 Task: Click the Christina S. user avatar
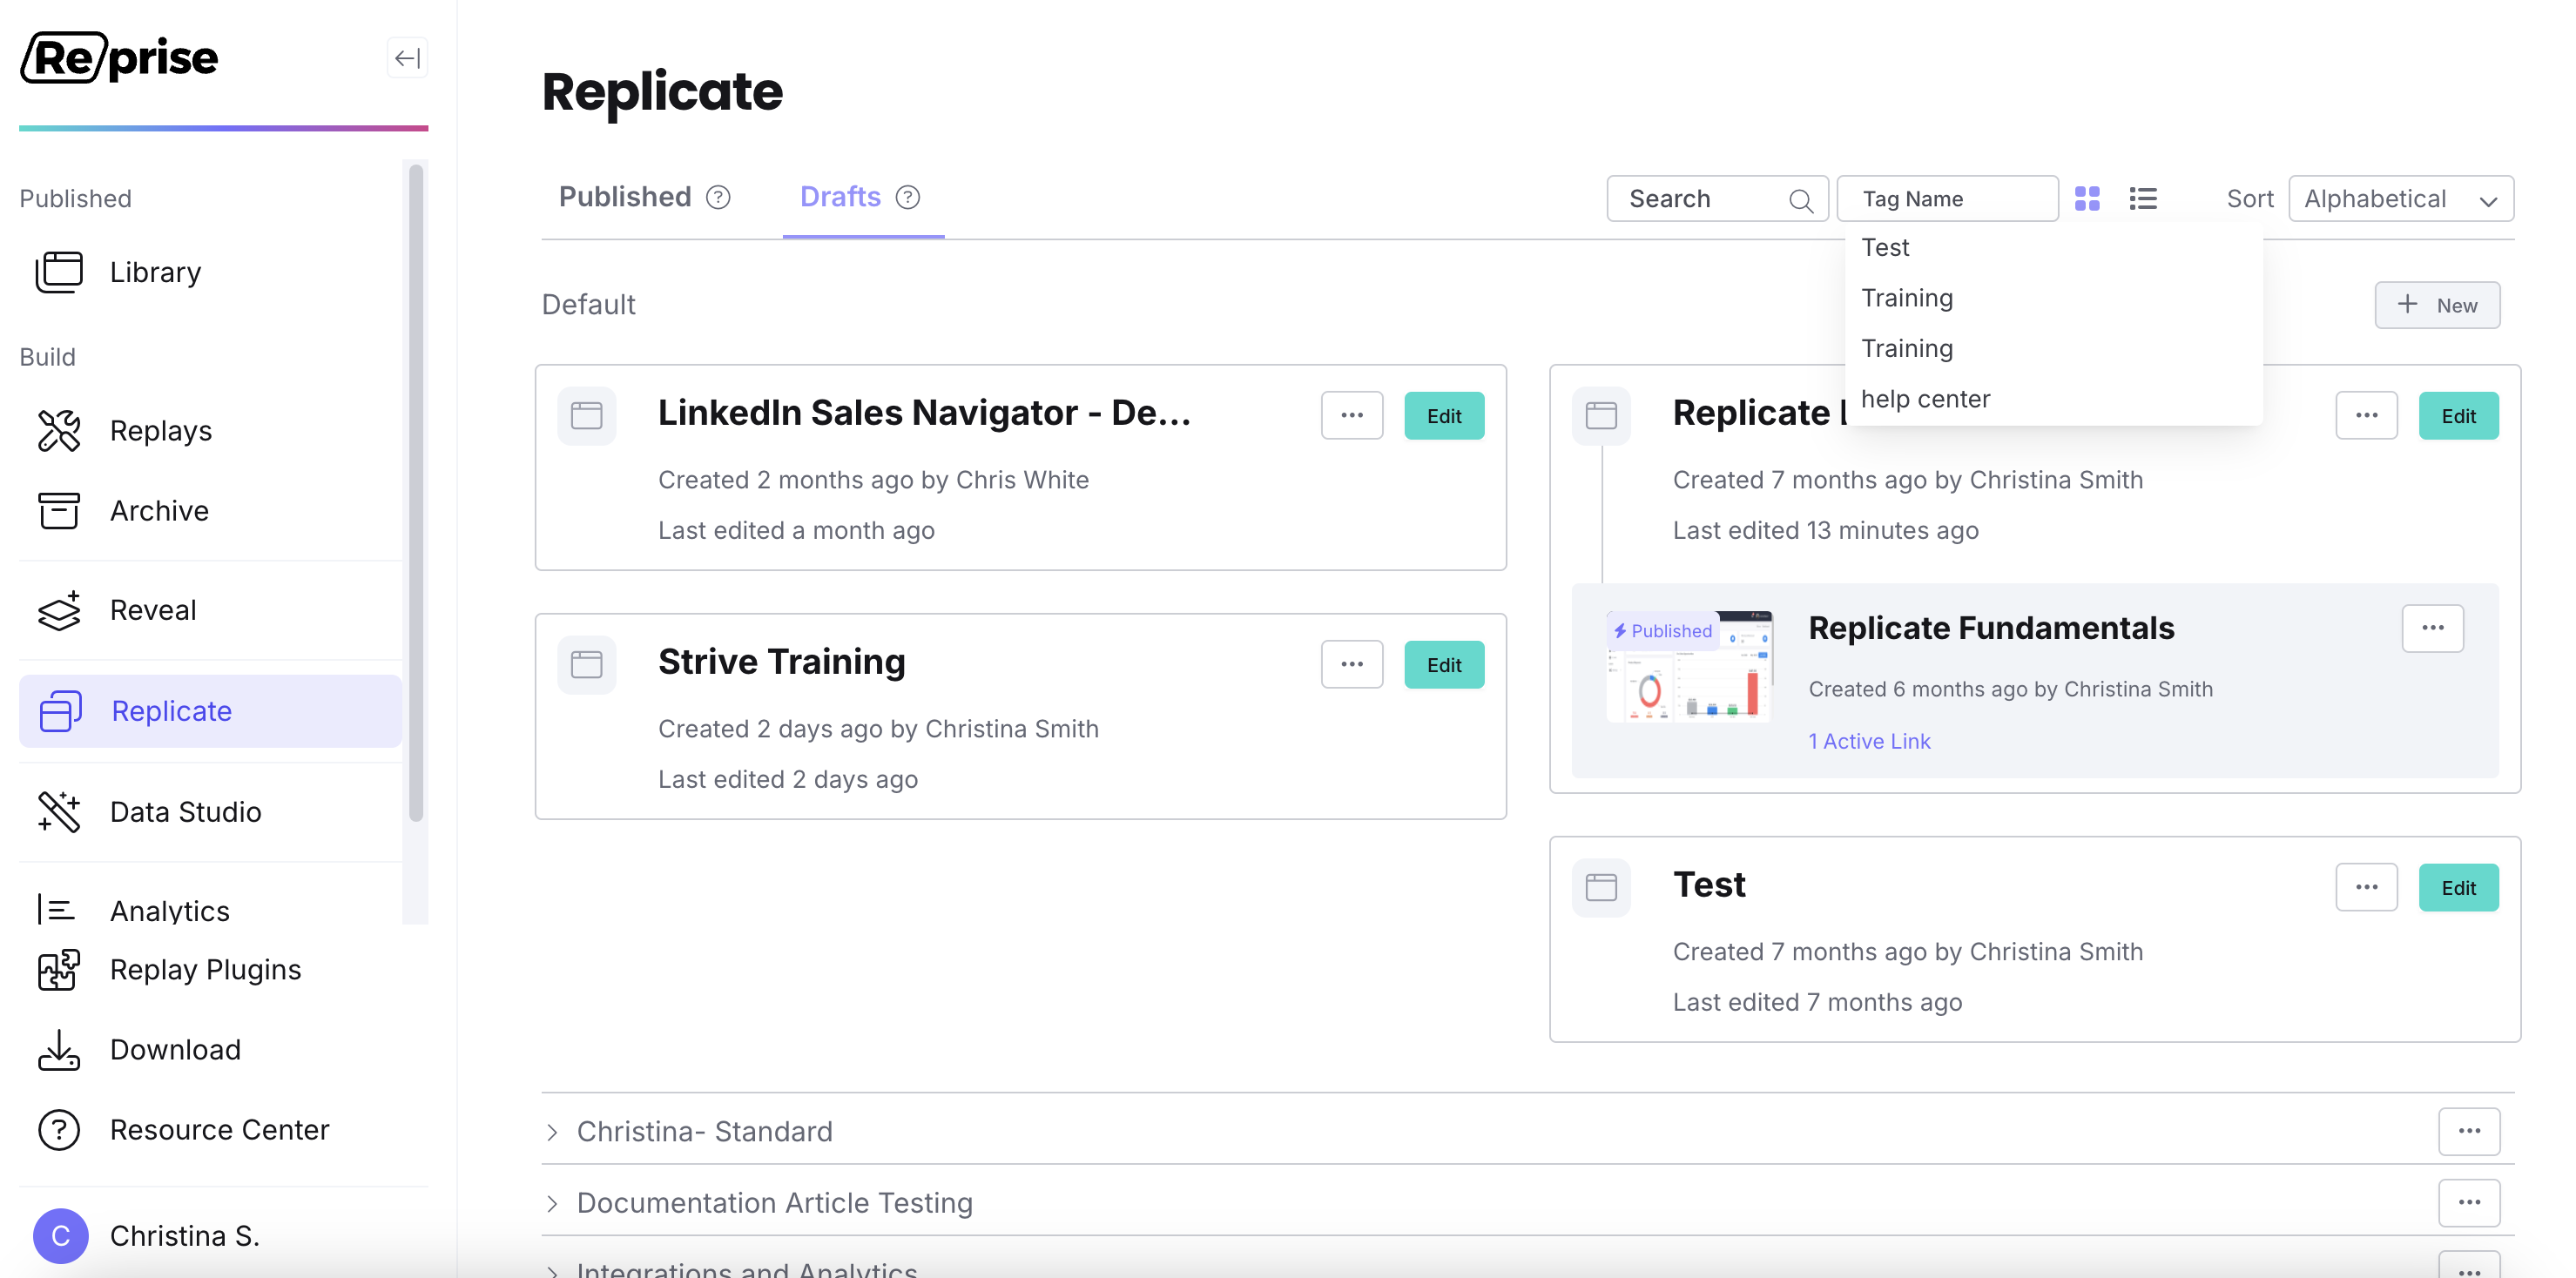61,1236
